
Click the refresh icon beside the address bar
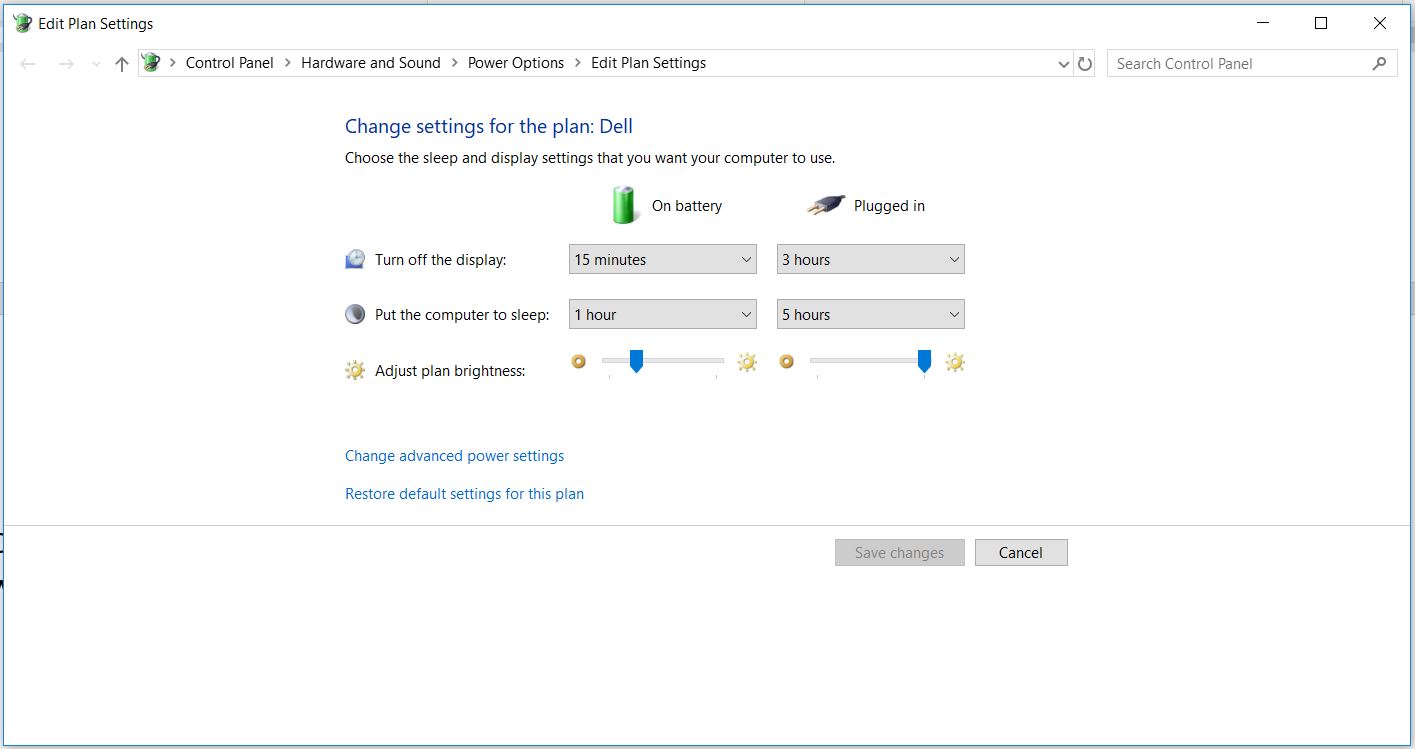point(1086,63)
